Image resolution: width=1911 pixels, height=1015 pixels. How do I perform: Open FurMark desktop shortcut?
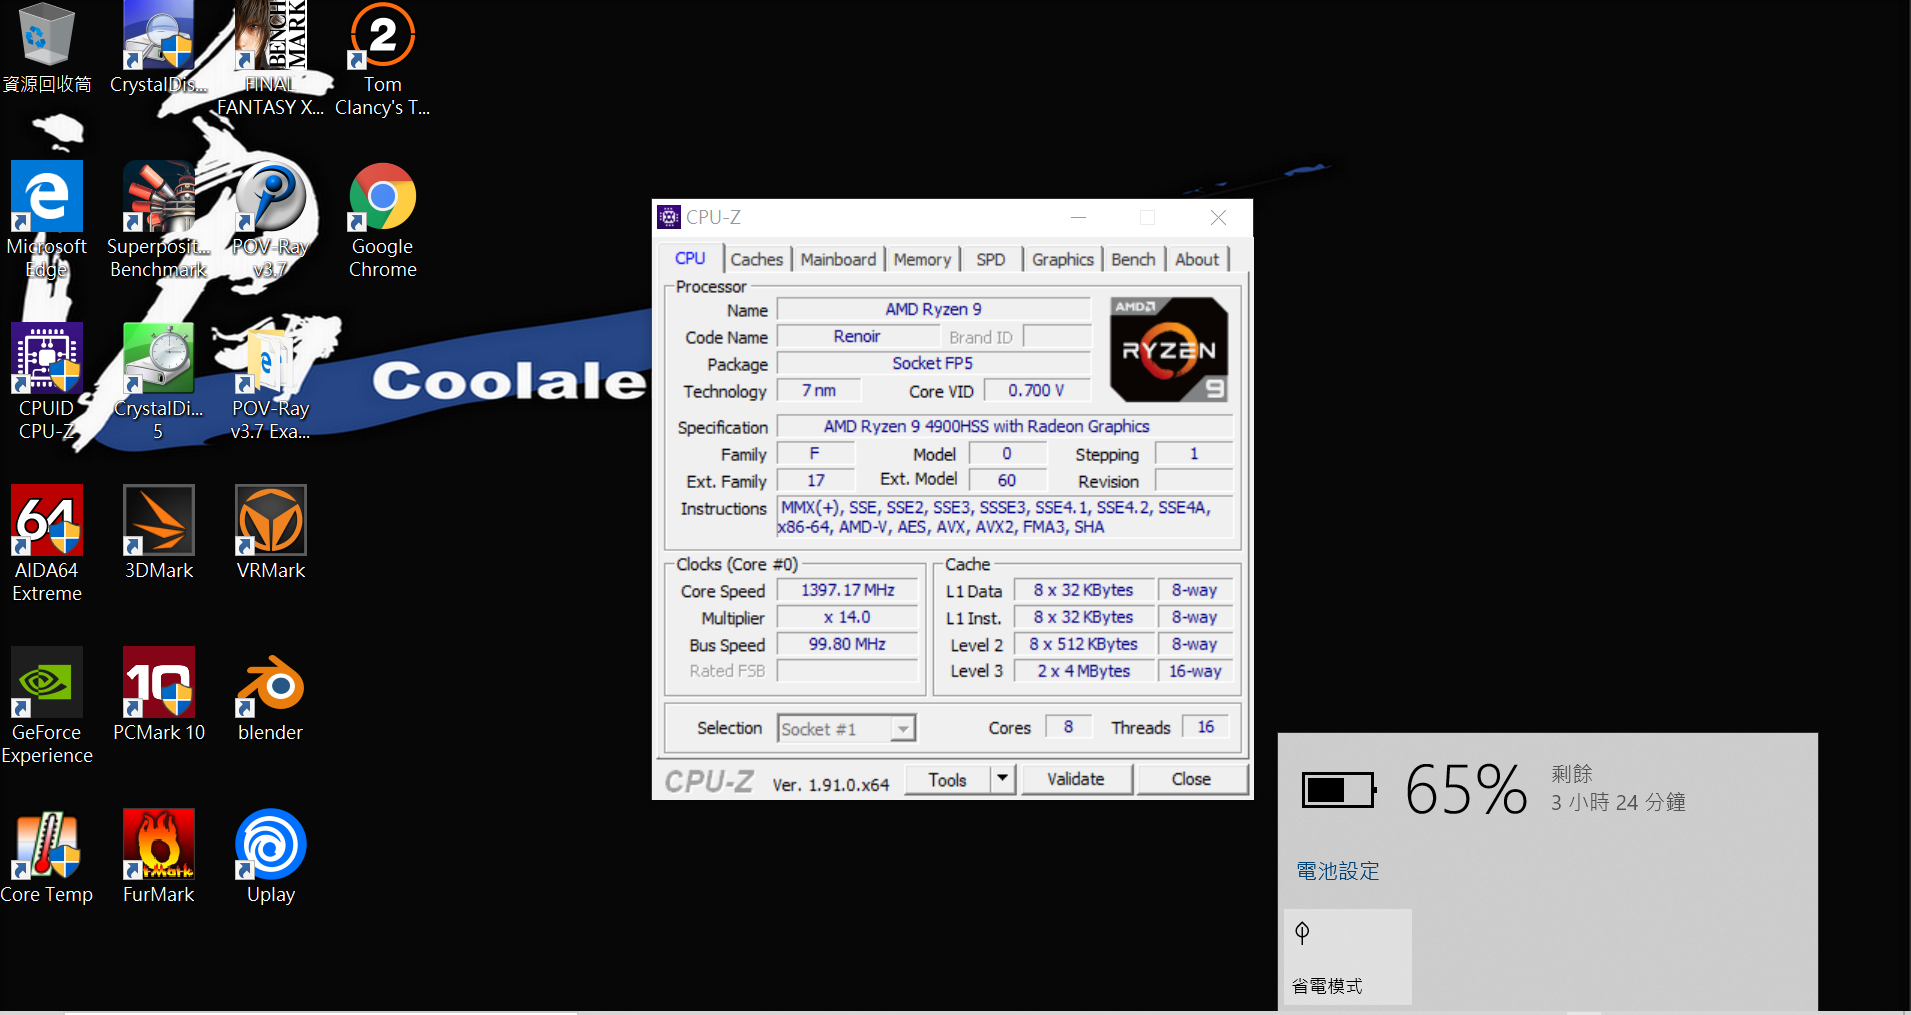158,856
